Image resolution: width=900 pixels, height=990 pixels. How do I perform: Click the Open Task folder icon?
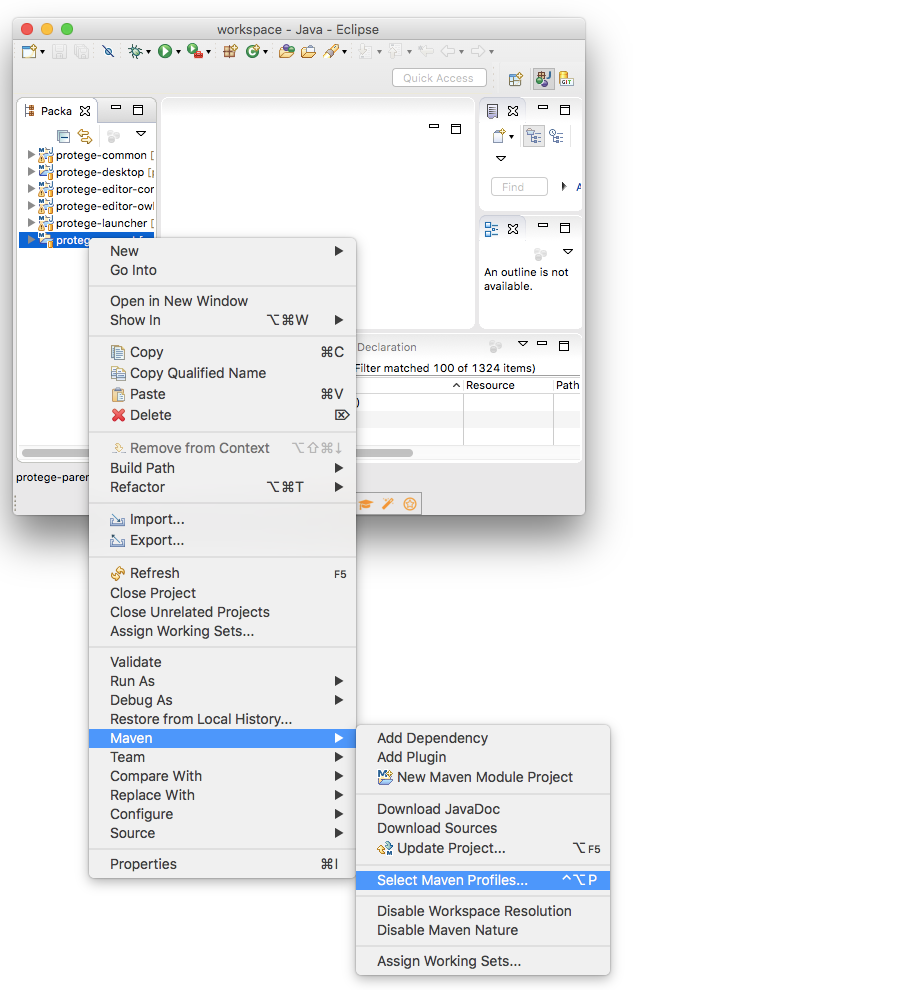tap(308, 51)
